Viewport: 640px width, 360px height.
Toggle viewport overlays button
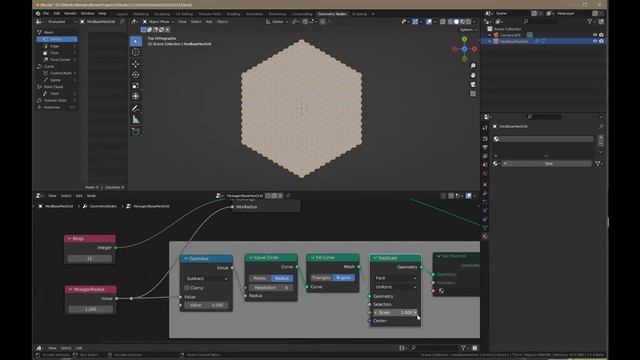pyautogui.click(x=429, y=22)
